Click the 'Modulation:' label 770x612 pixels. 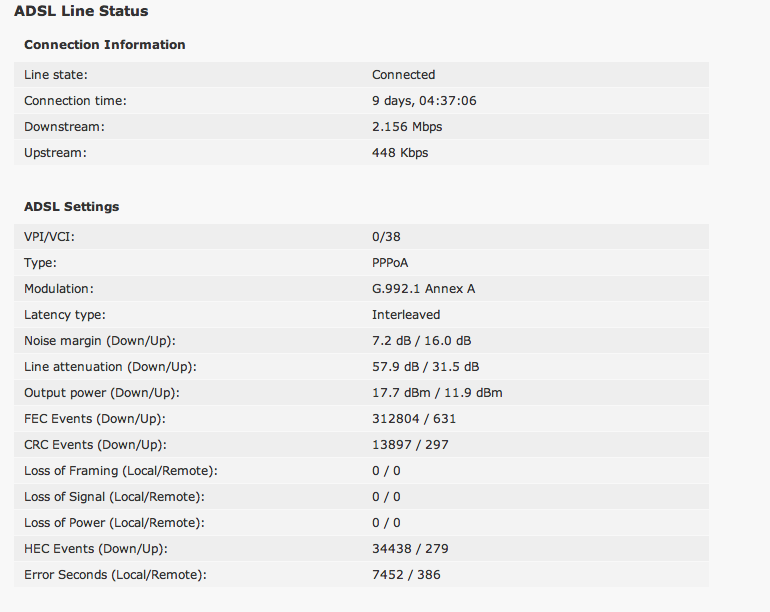click(59, 289)
